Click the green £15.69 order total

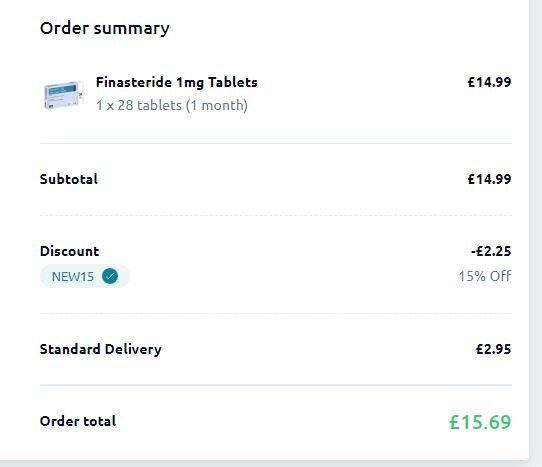[480, 422]
